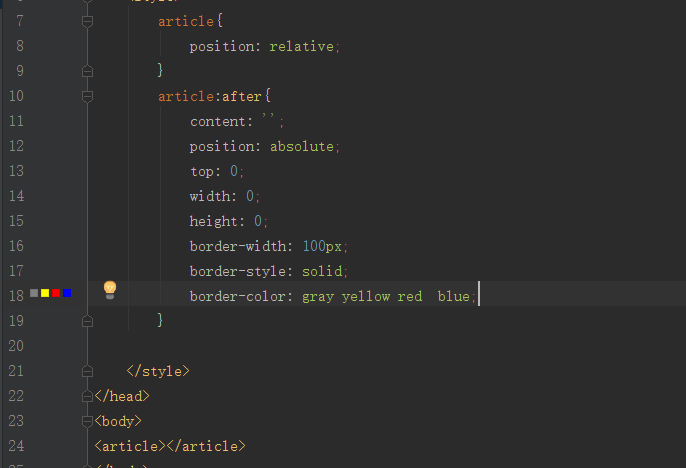Click the yellow keyword in border-color
The image size is (686, 468).
366,296
